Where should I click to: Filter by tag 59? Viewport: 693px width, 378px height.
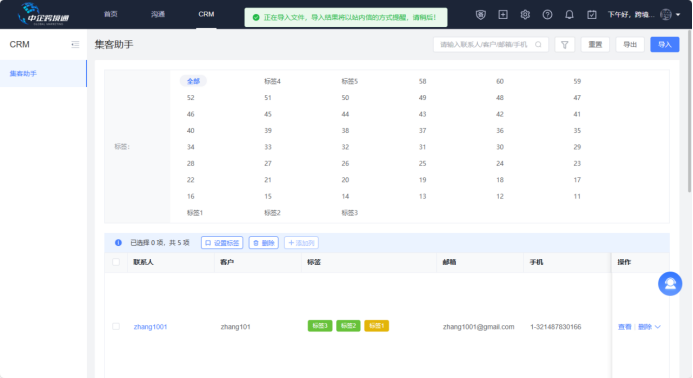[x=577, y=81]
